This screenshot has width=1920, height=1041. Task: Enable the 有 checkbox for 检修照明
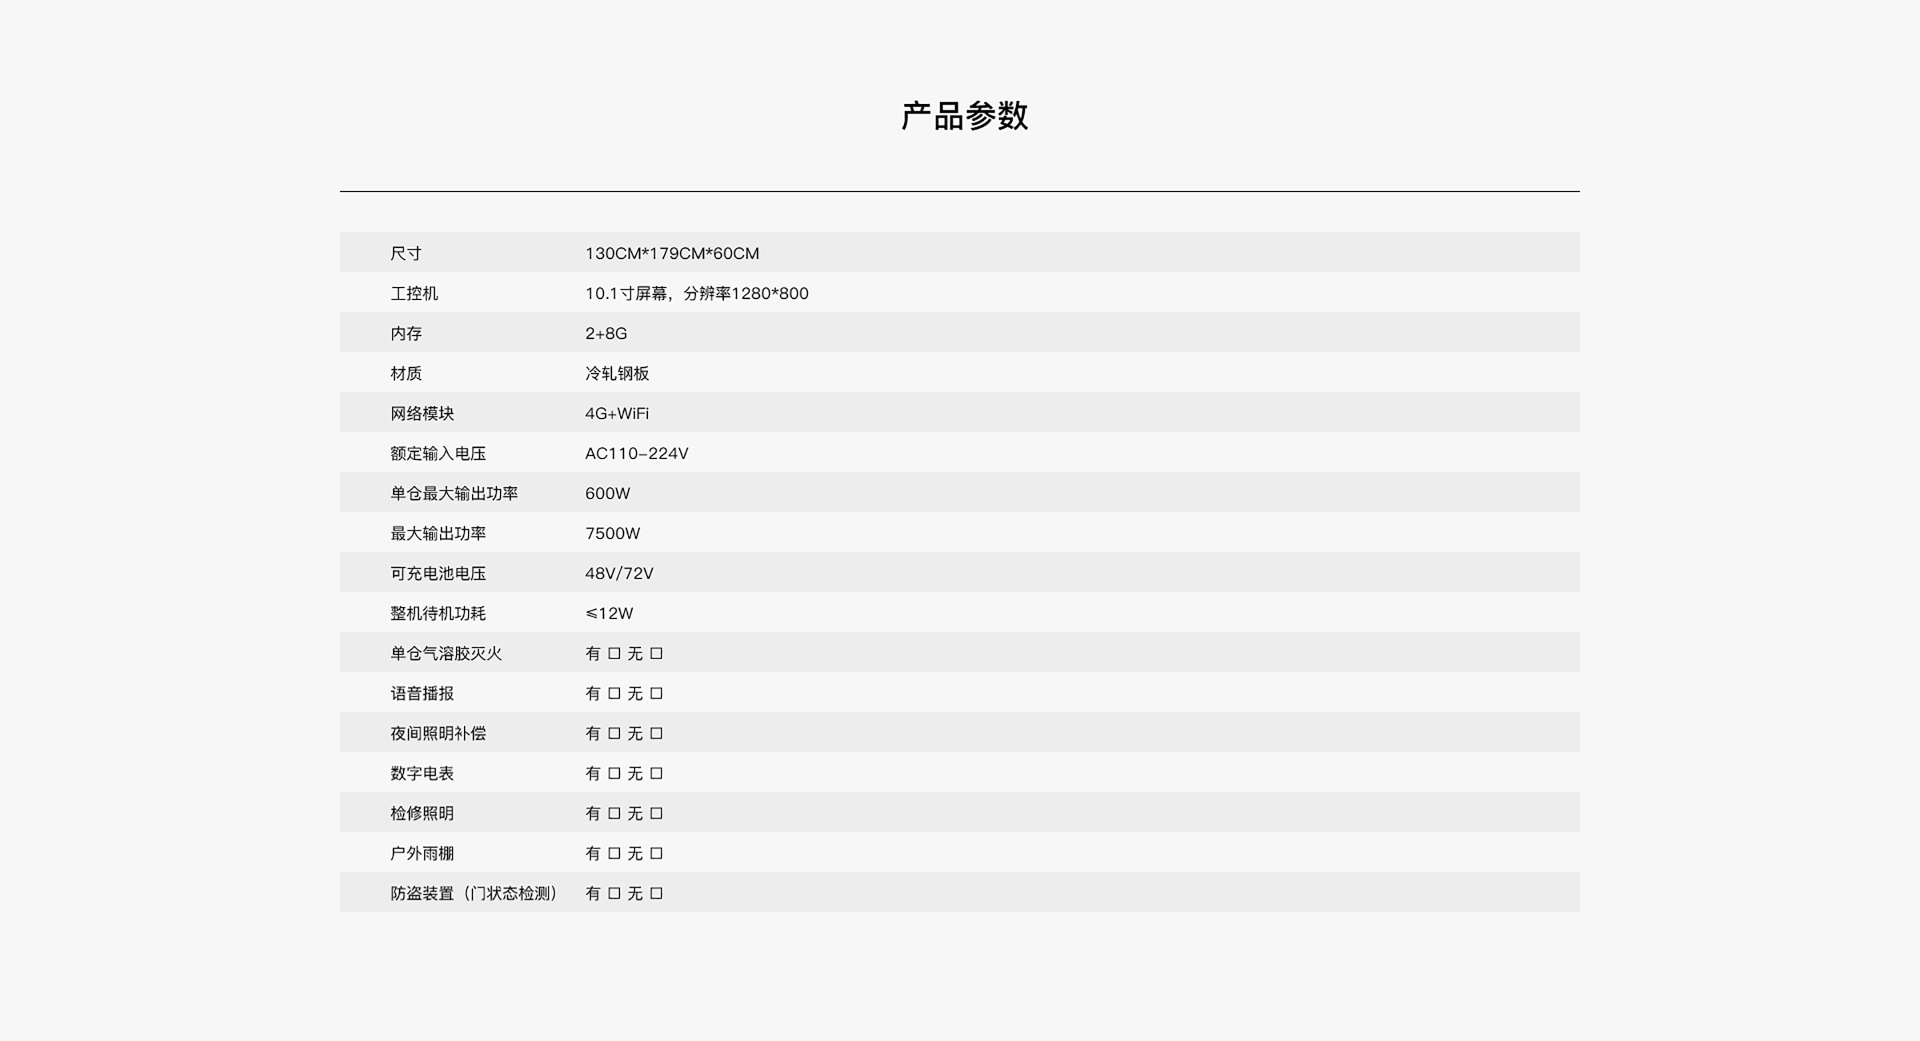614,813
